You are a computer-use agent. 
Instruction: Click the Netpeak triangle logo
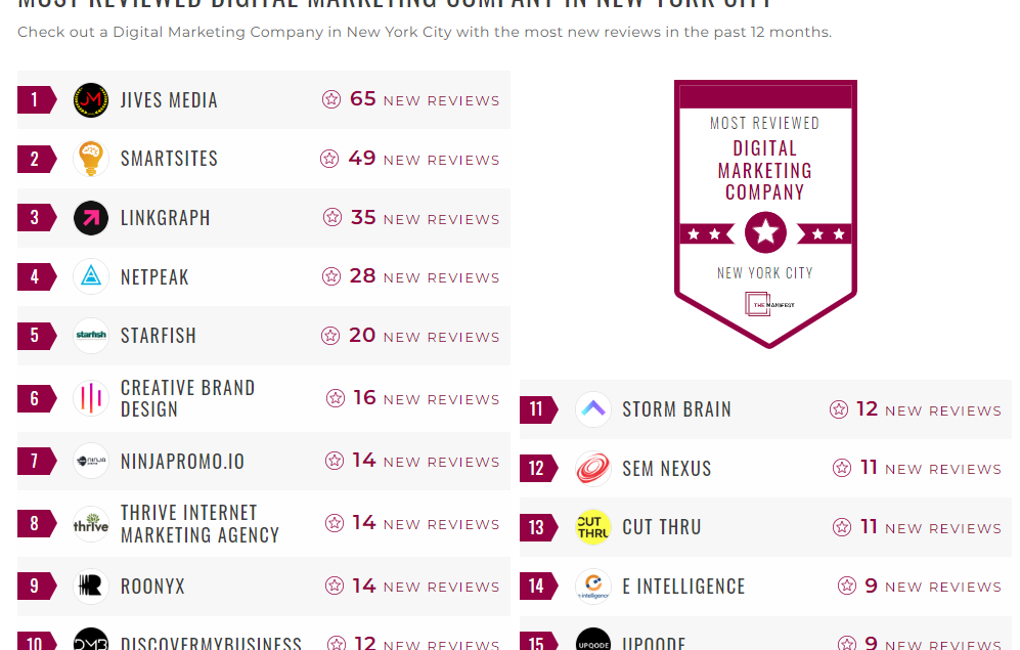click(91, 277)
